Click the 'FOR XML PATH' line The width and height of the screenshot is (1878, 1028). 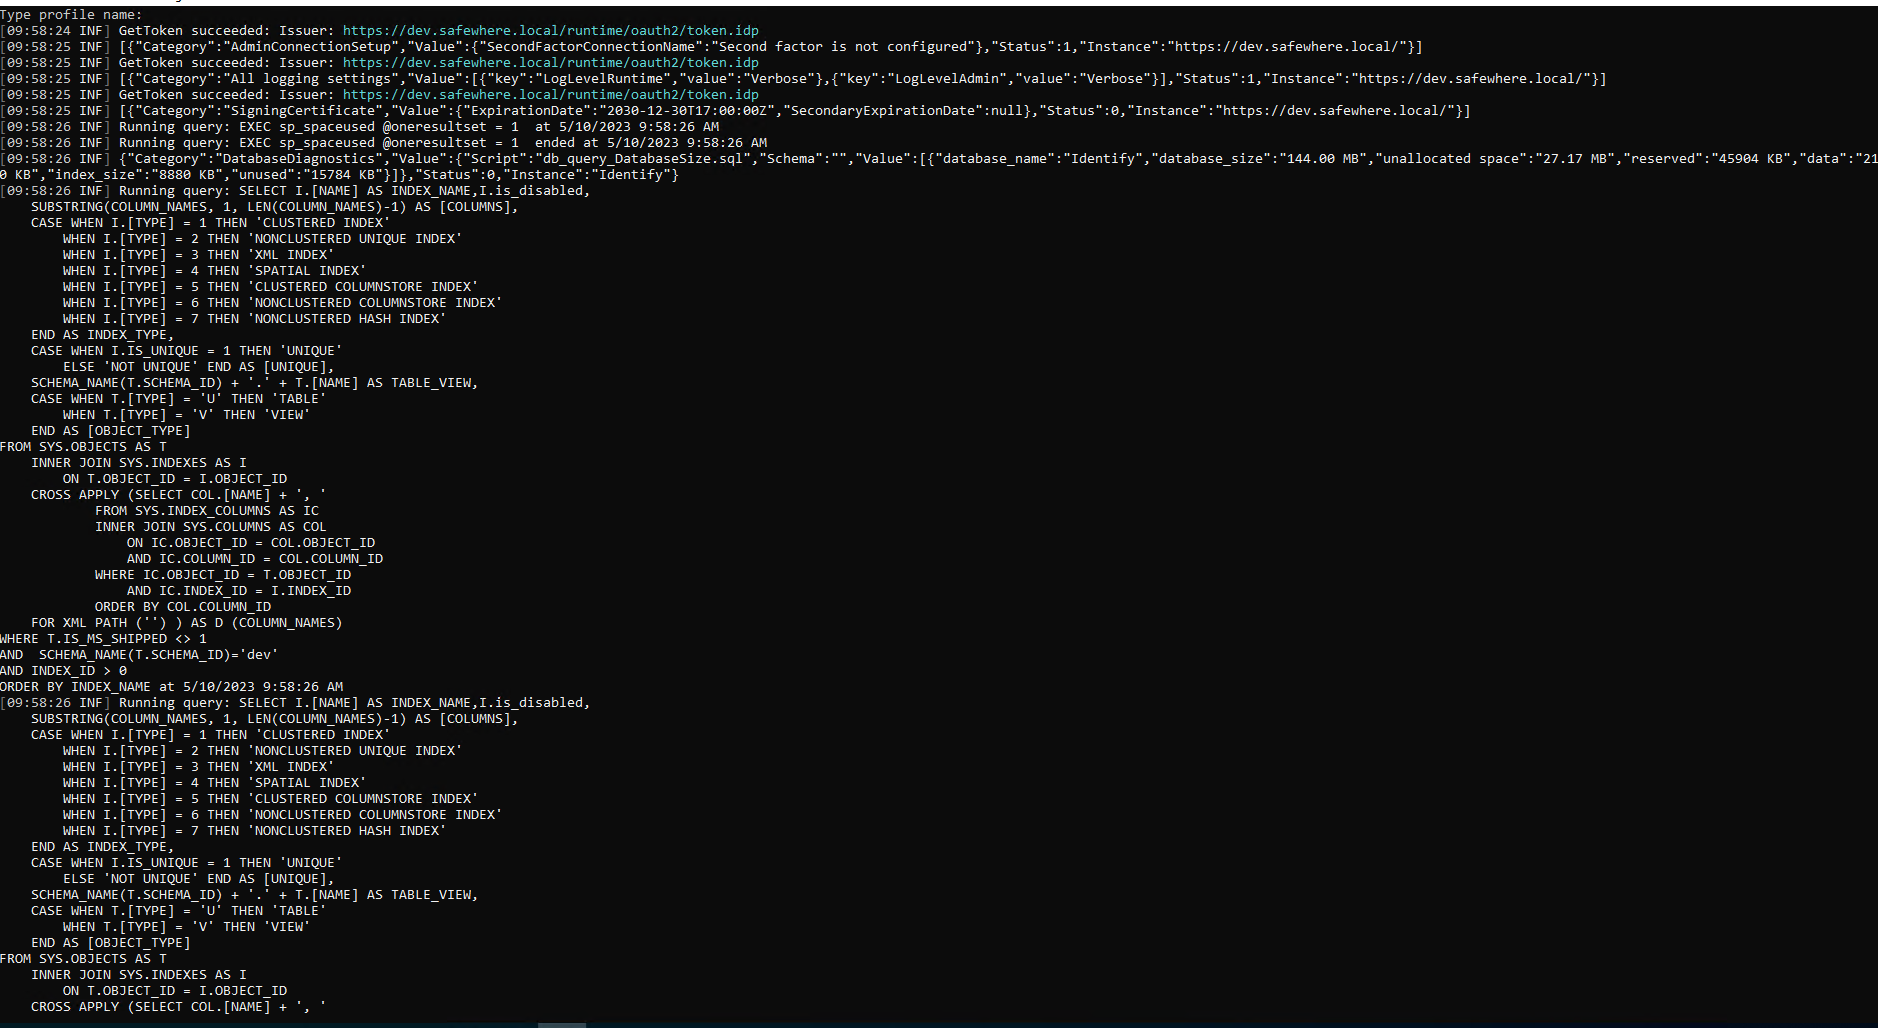coord(187,623)
